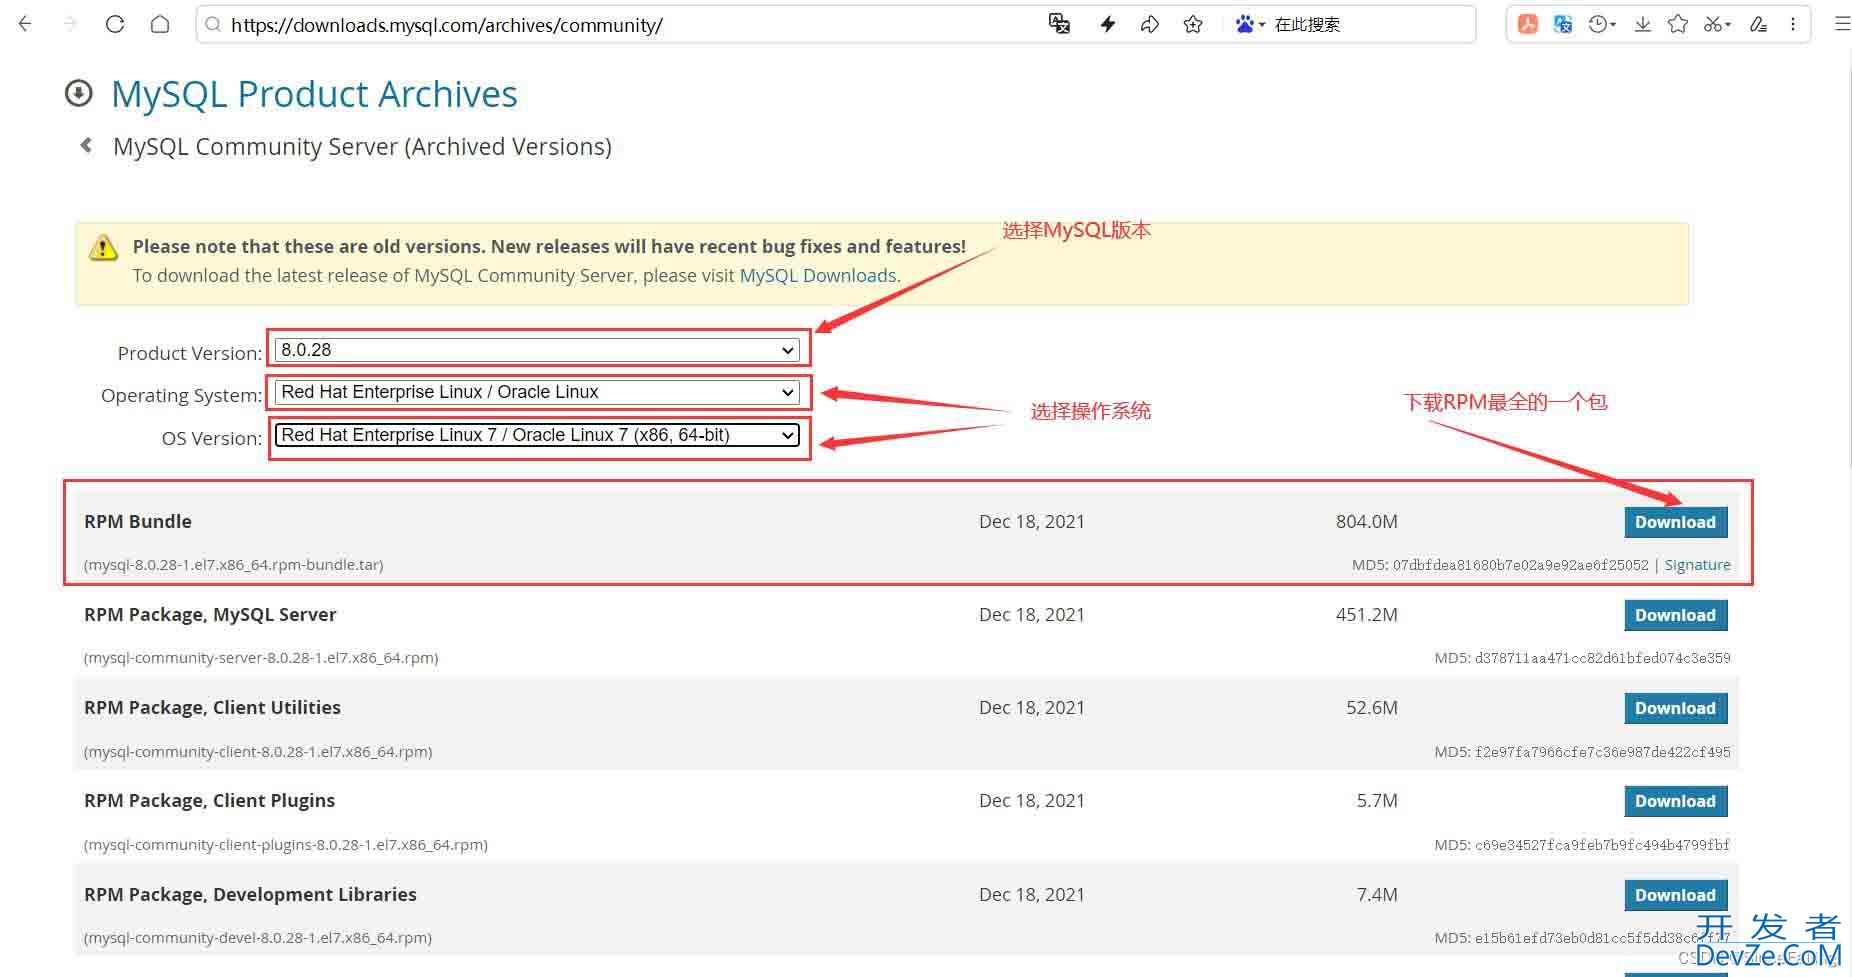This screenshot has width=1852, height=977.
Task: Open the hamburger main menu icon
Action: [x=1841, y=24]
